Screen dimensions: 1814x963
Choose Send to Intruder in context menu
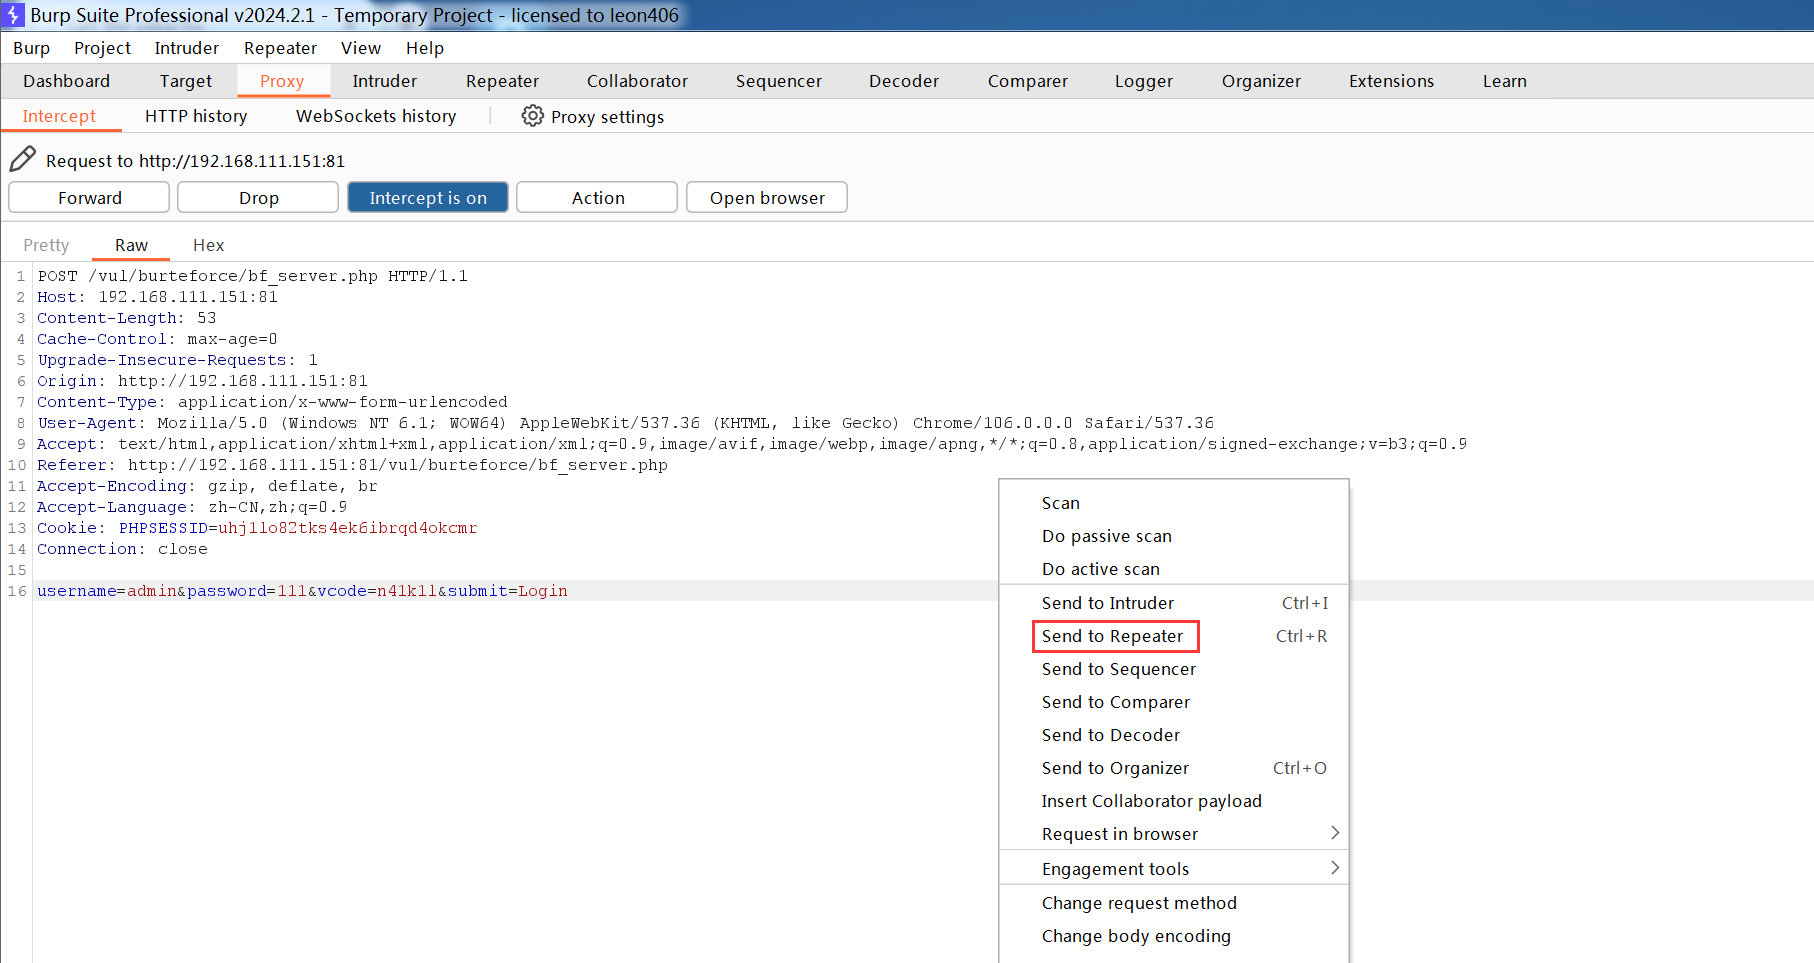click(1107, 603)
